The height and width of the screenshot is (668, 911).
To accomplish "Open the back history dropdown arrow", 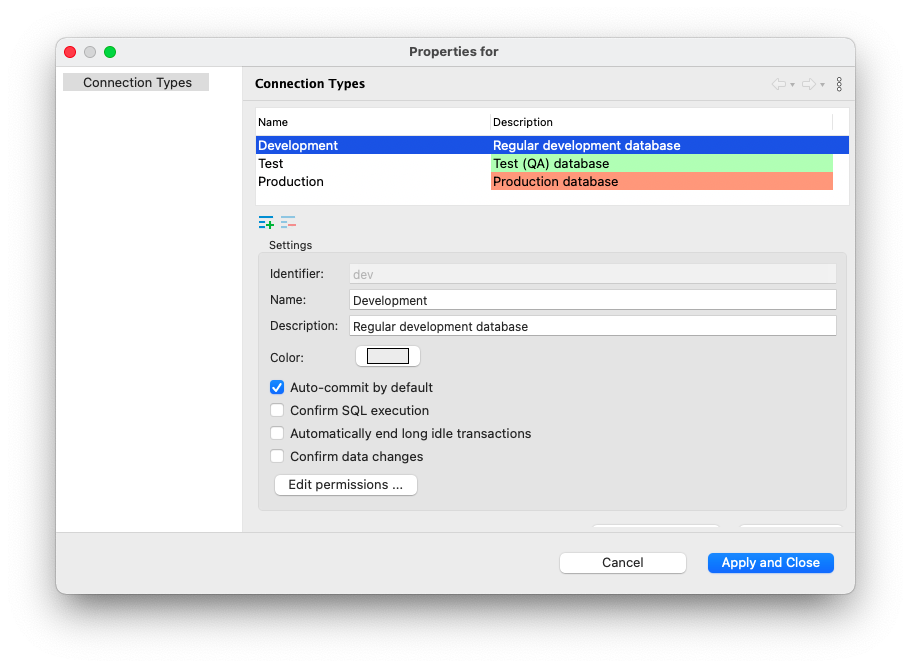I will [792, 85].
